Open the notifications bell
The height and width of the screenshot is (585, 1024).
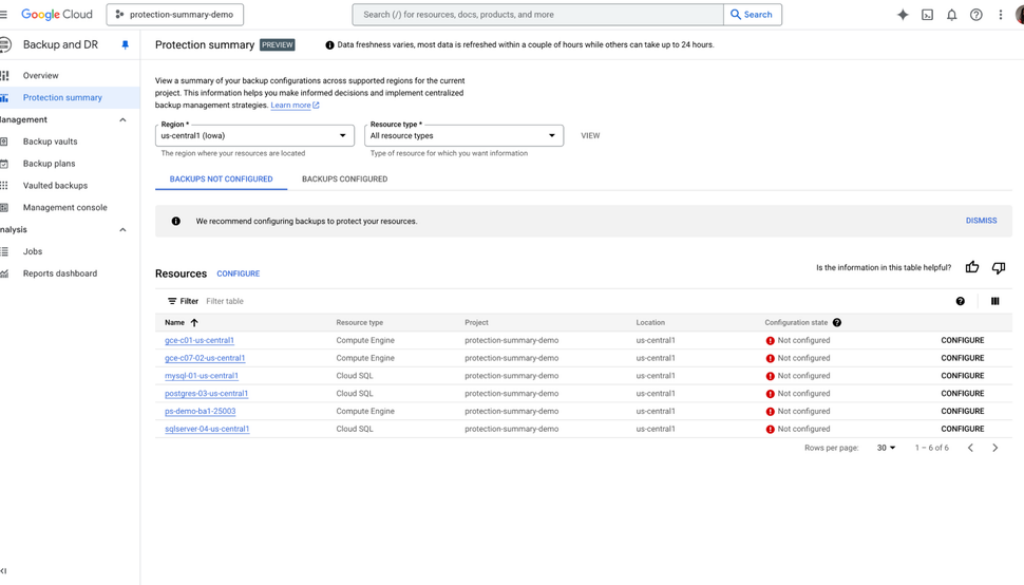pyautogui.click(x=952, y=15)
